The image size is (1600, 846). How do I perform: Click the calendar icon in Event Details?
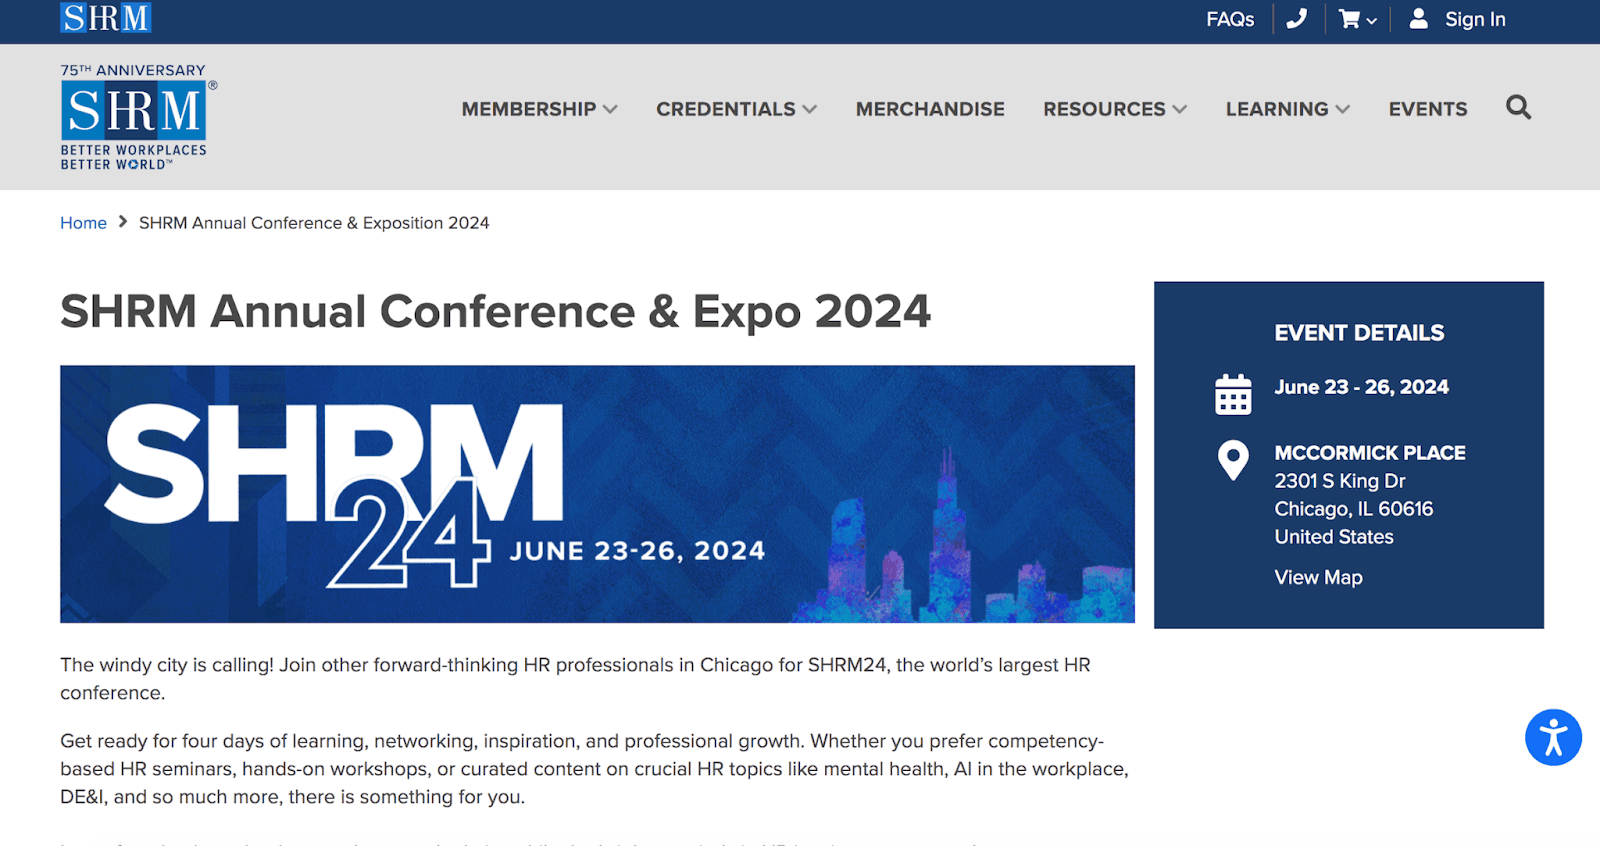click(1233, 394)
